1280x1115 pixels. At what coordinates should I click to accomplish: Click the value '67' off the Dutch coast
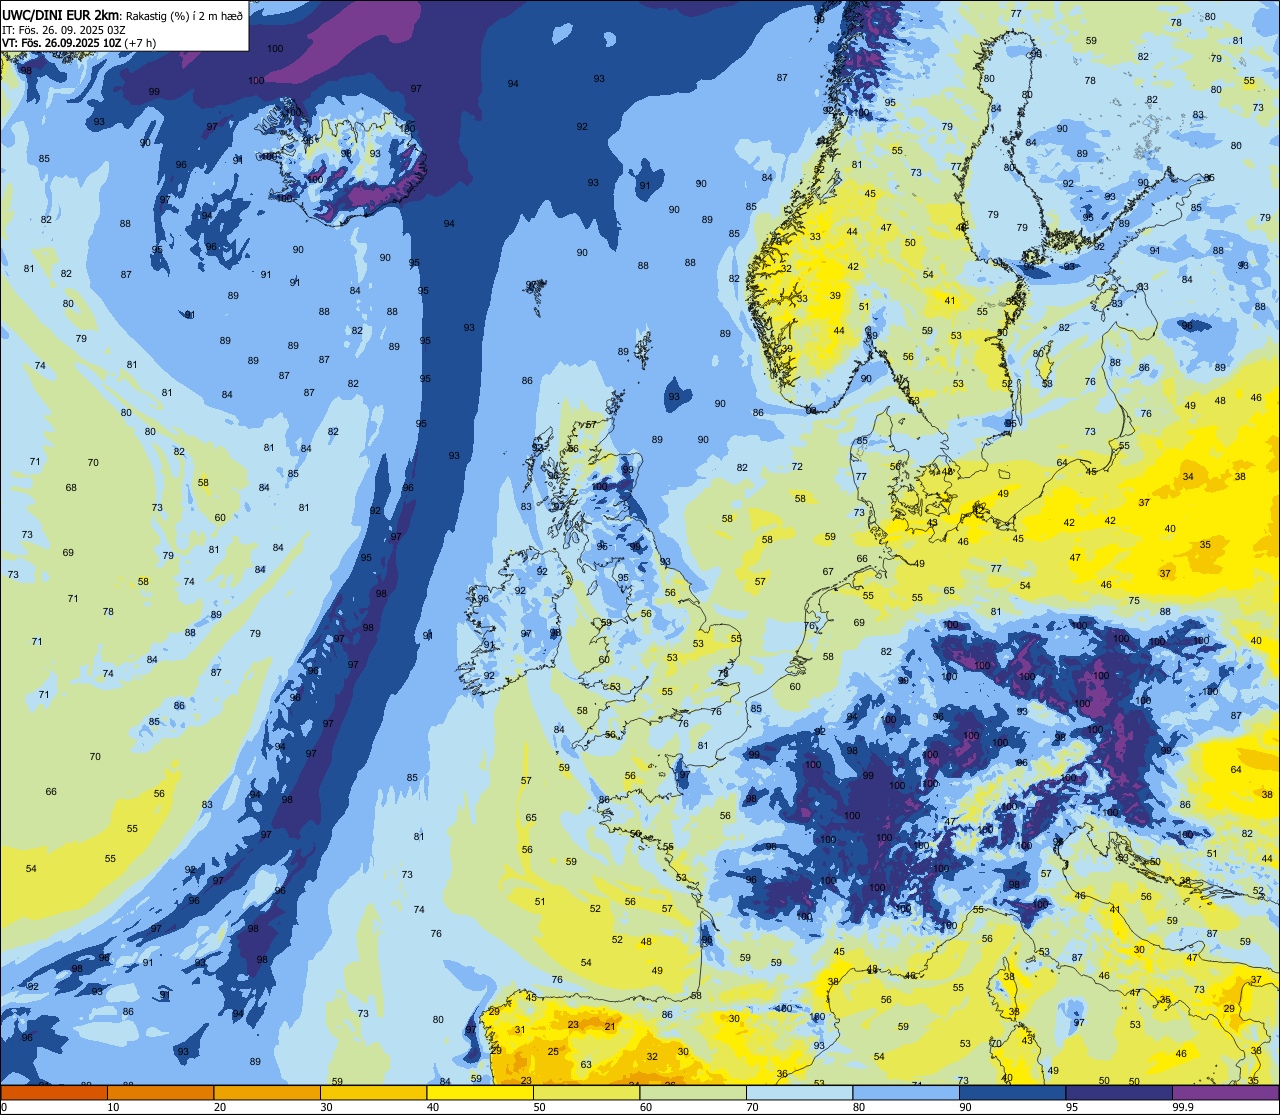(828, 572)
